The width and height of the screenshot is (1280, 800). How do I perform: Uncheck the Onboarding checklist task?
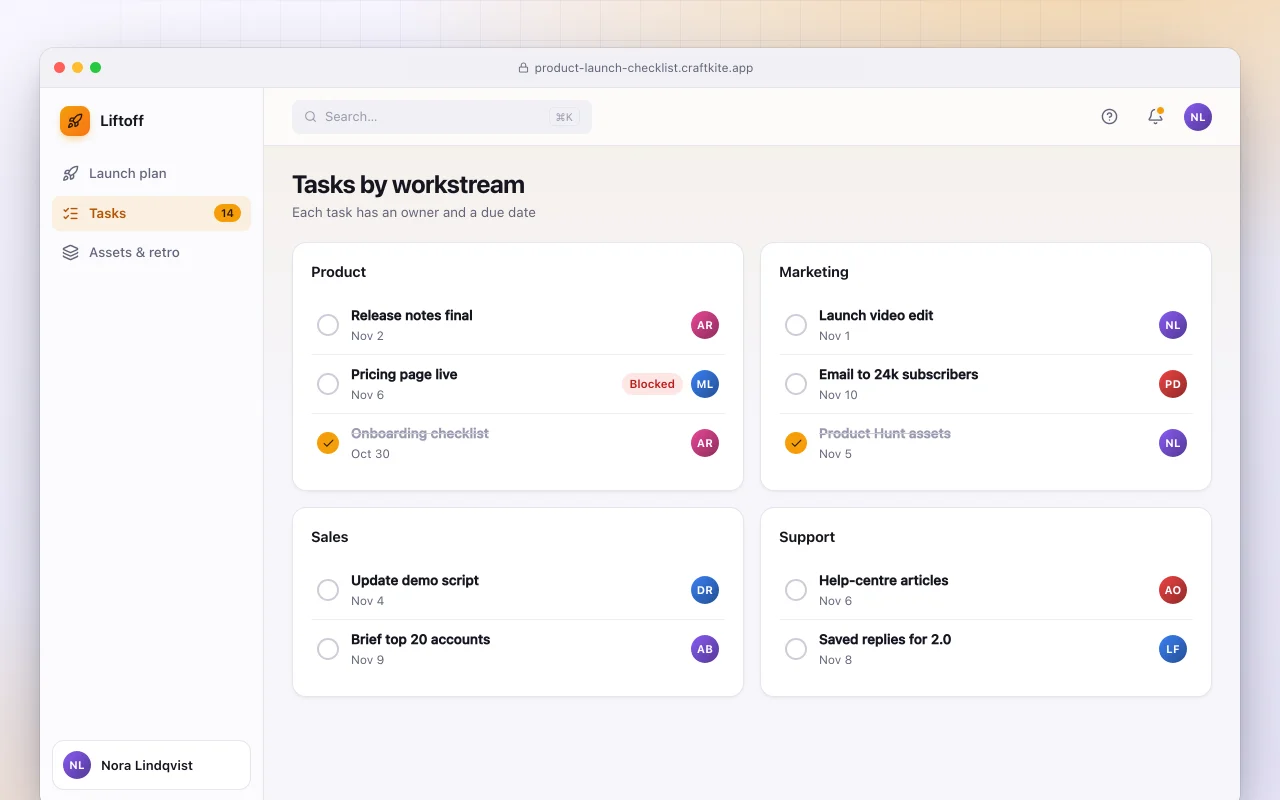point(328,443)
